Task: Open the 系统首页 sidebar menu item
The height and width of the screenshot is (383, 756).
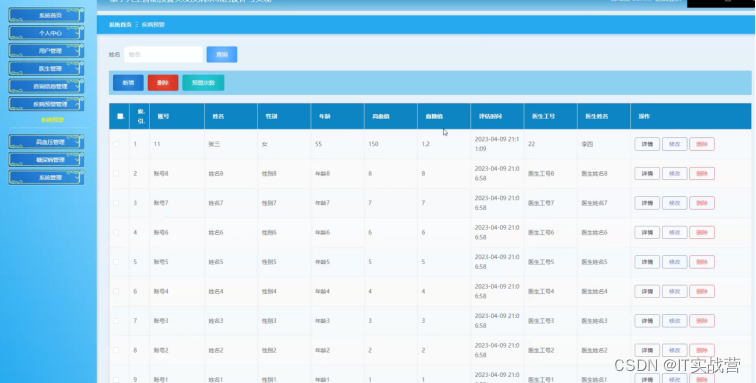Action: pyautogui.click(x=46, y=15)
